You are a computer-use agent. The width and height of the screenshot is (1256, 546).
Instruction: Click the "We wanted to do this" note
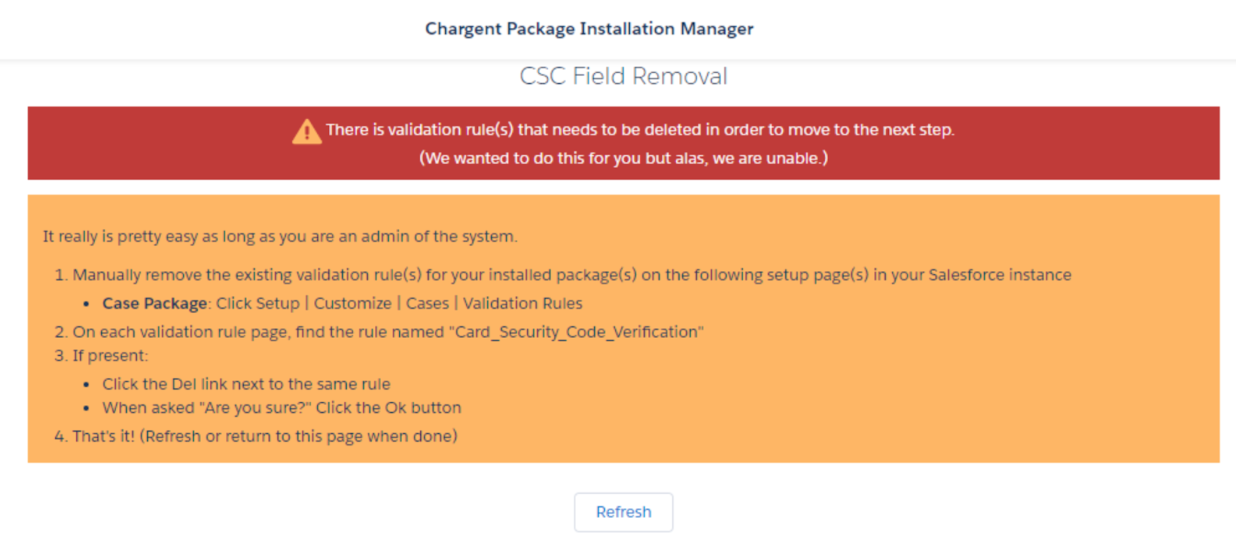[x=623, y=158]
